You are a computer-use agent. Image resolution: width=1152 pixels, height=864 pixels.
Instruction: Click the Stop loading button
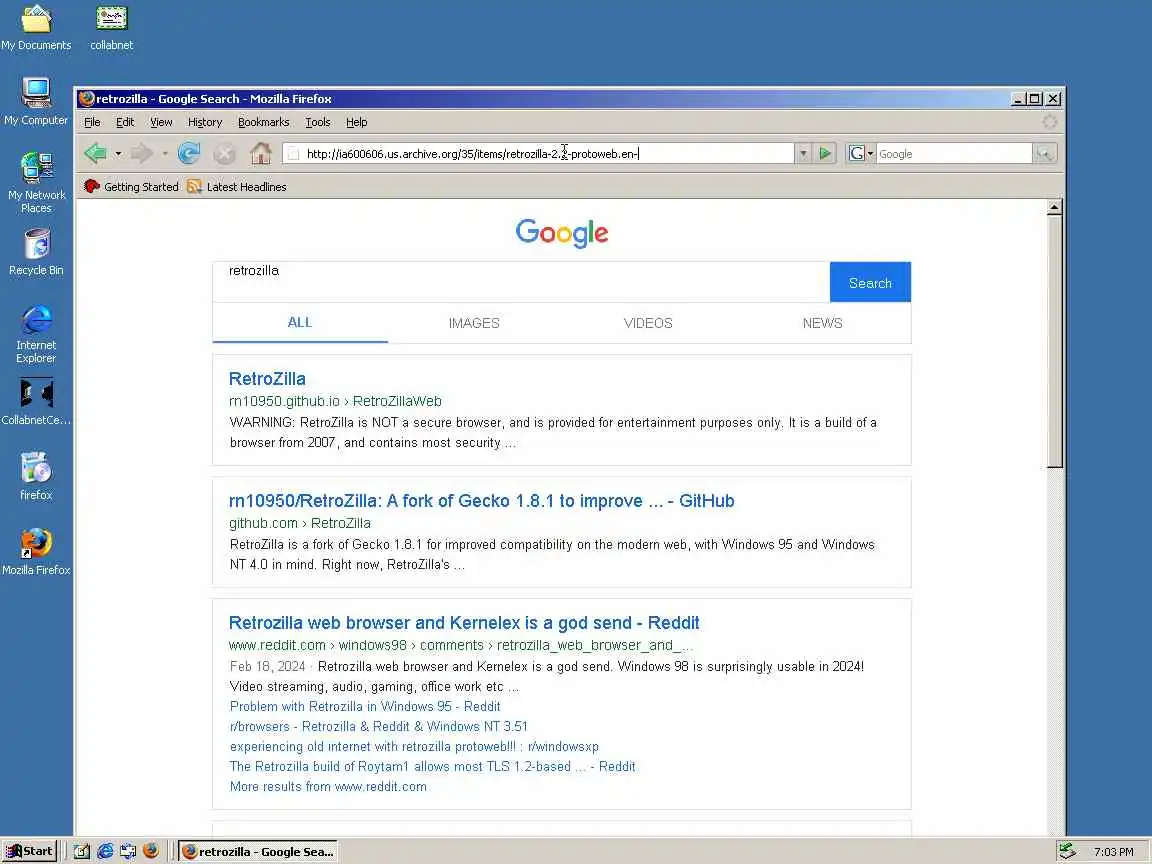224,154
